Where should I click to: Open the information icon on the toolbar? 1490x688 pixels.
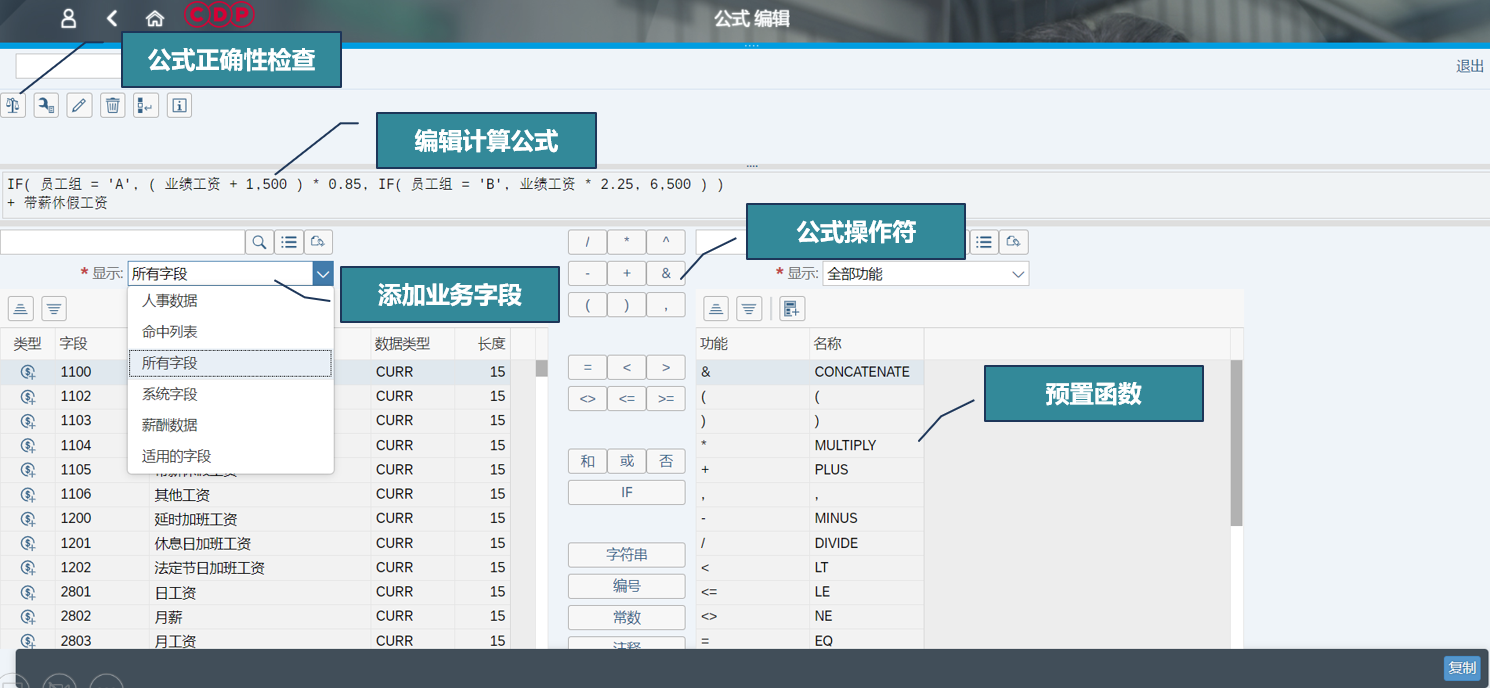[x=180, y=104]
